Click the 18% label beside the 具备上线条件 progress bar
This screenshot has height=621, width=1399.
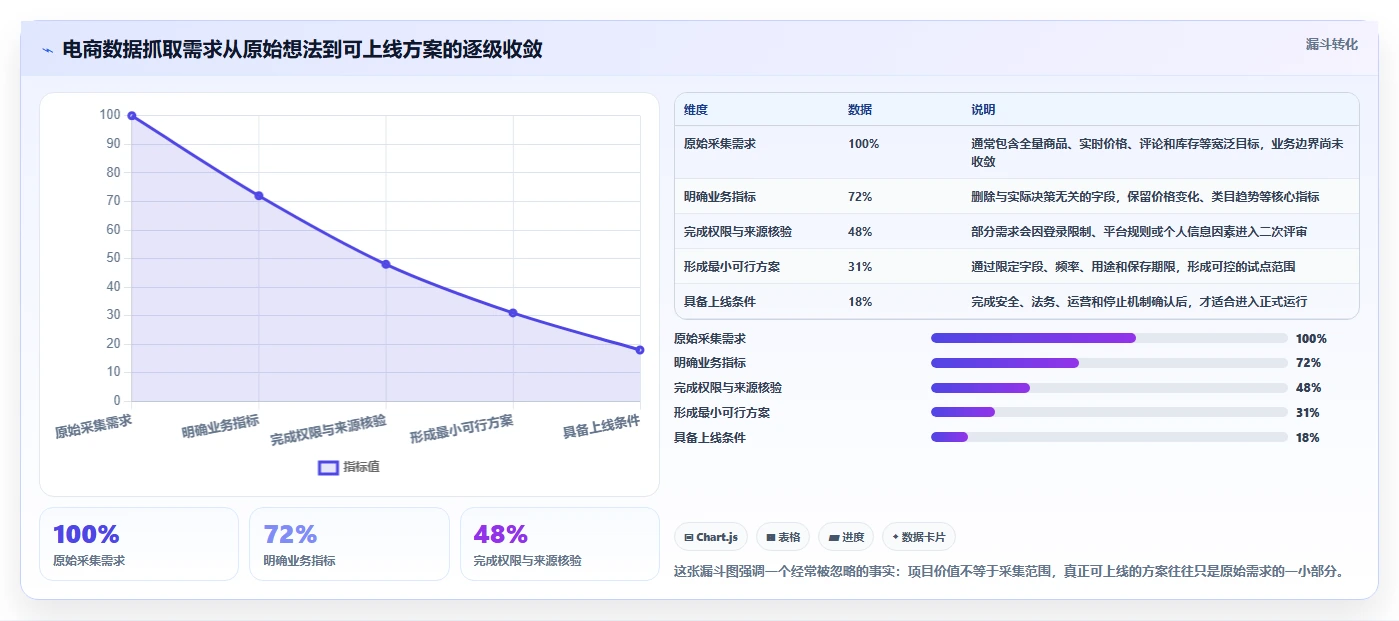coord(1308,438)
